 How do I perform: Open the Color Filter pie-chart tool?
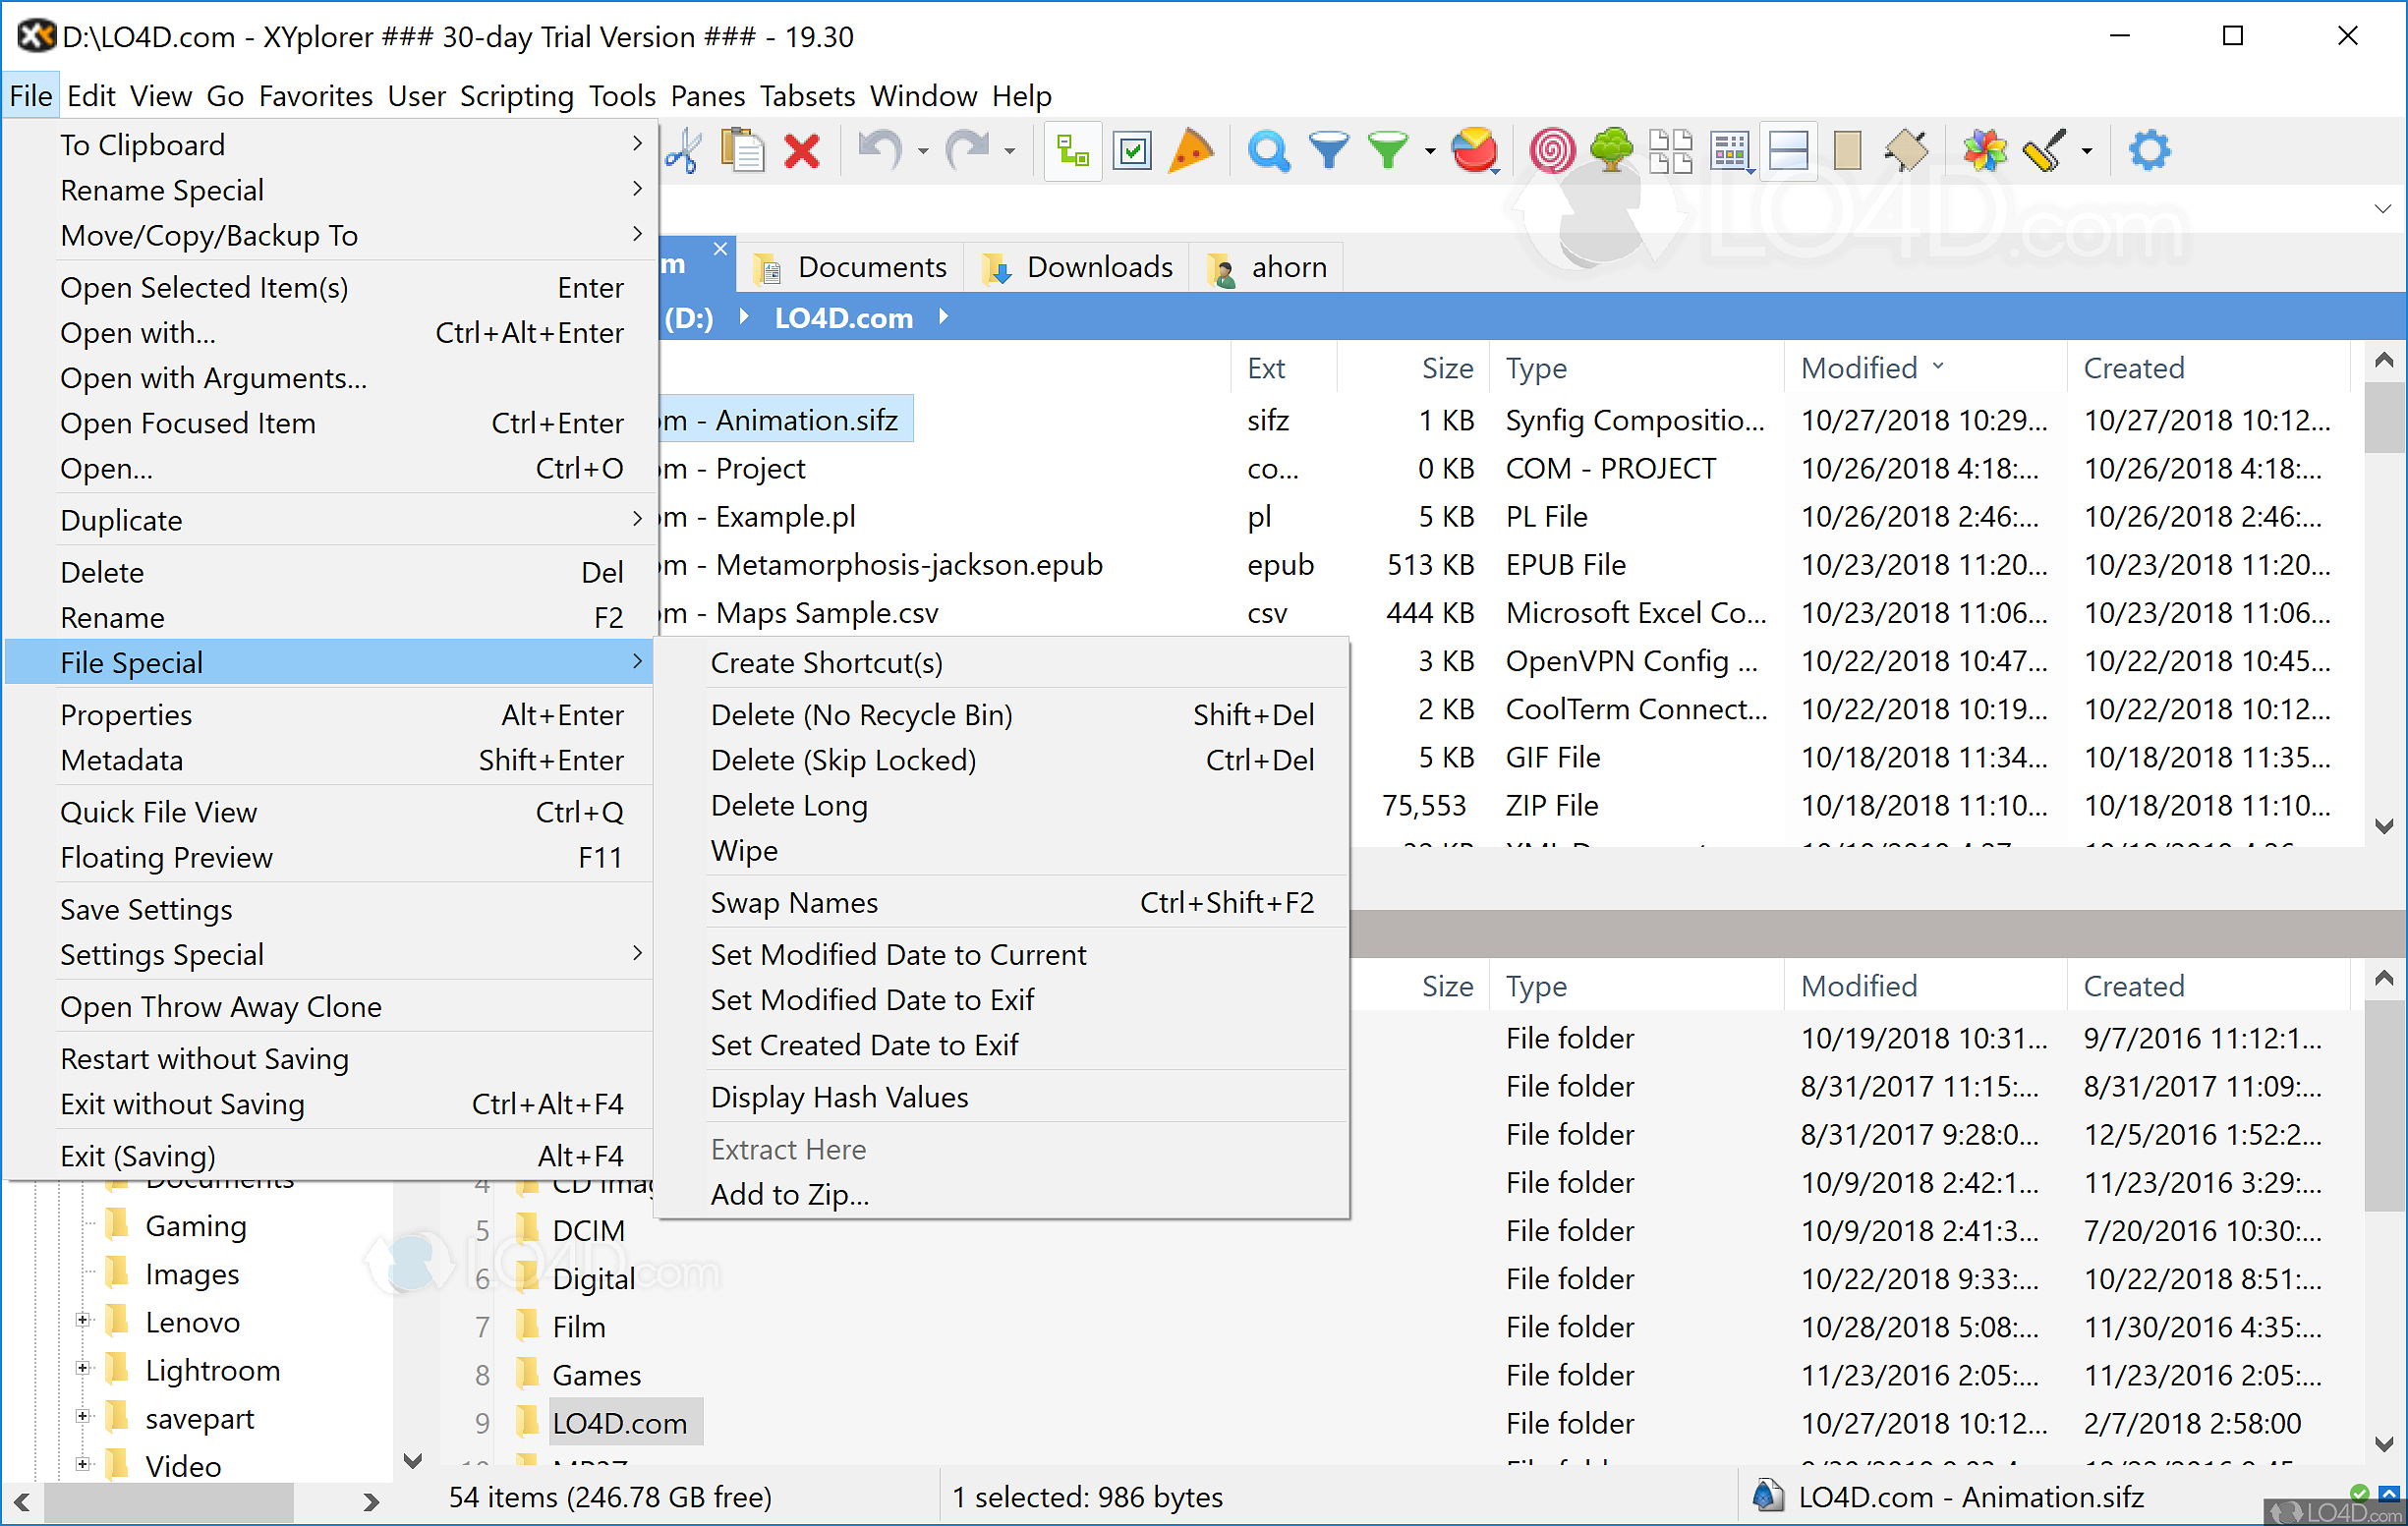[x=1475, y=150]
